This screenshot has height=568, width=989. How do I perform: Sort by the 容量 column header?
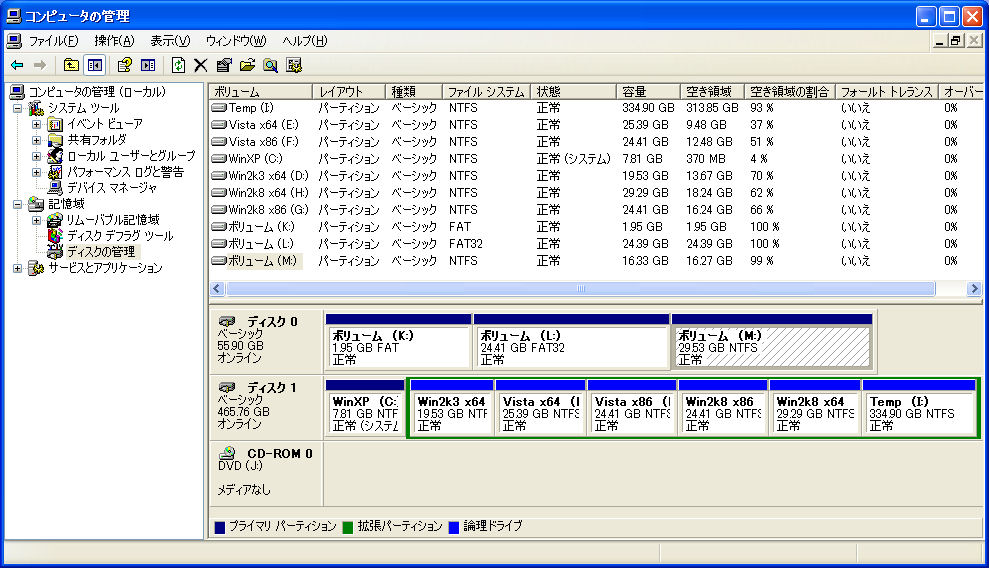click(x=648, y=92)
